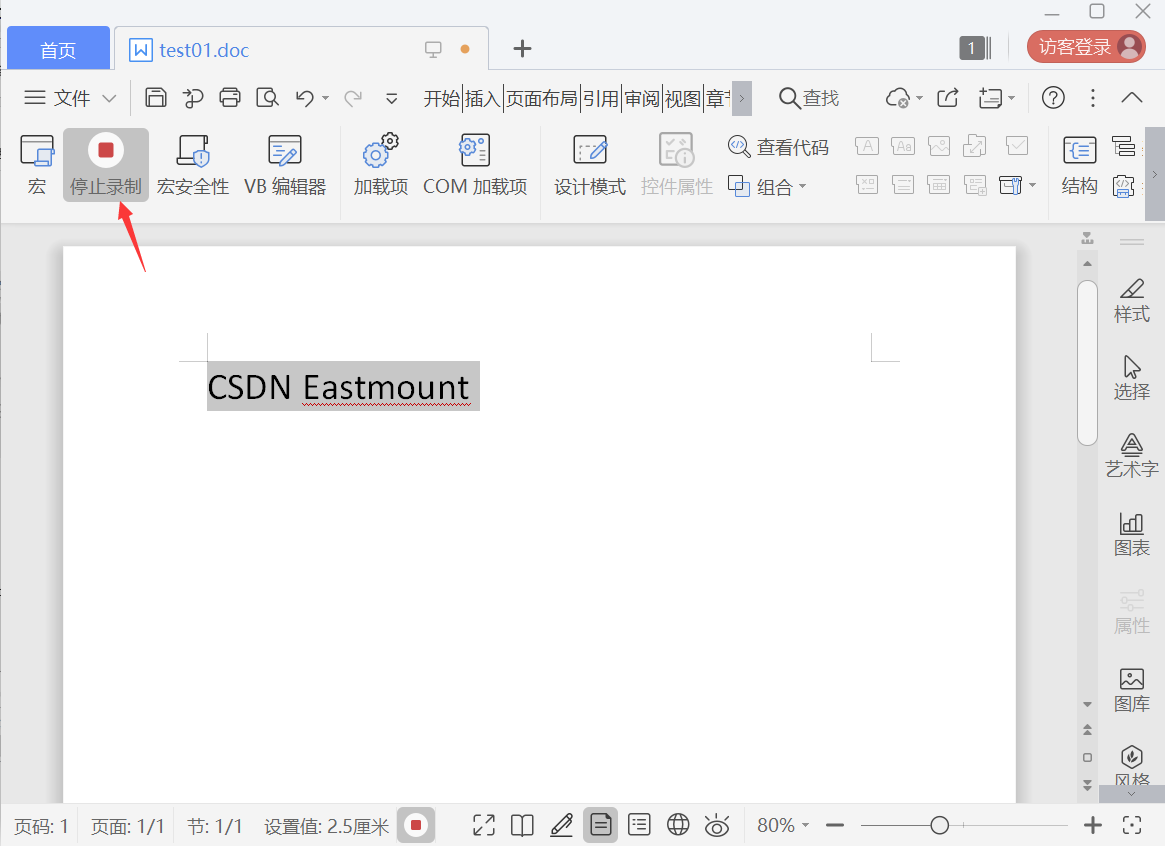Image resolution: width=1165 pixels, height=846 pixels.
Task: Save the document with the save icon
Action: tap(155, 97)
